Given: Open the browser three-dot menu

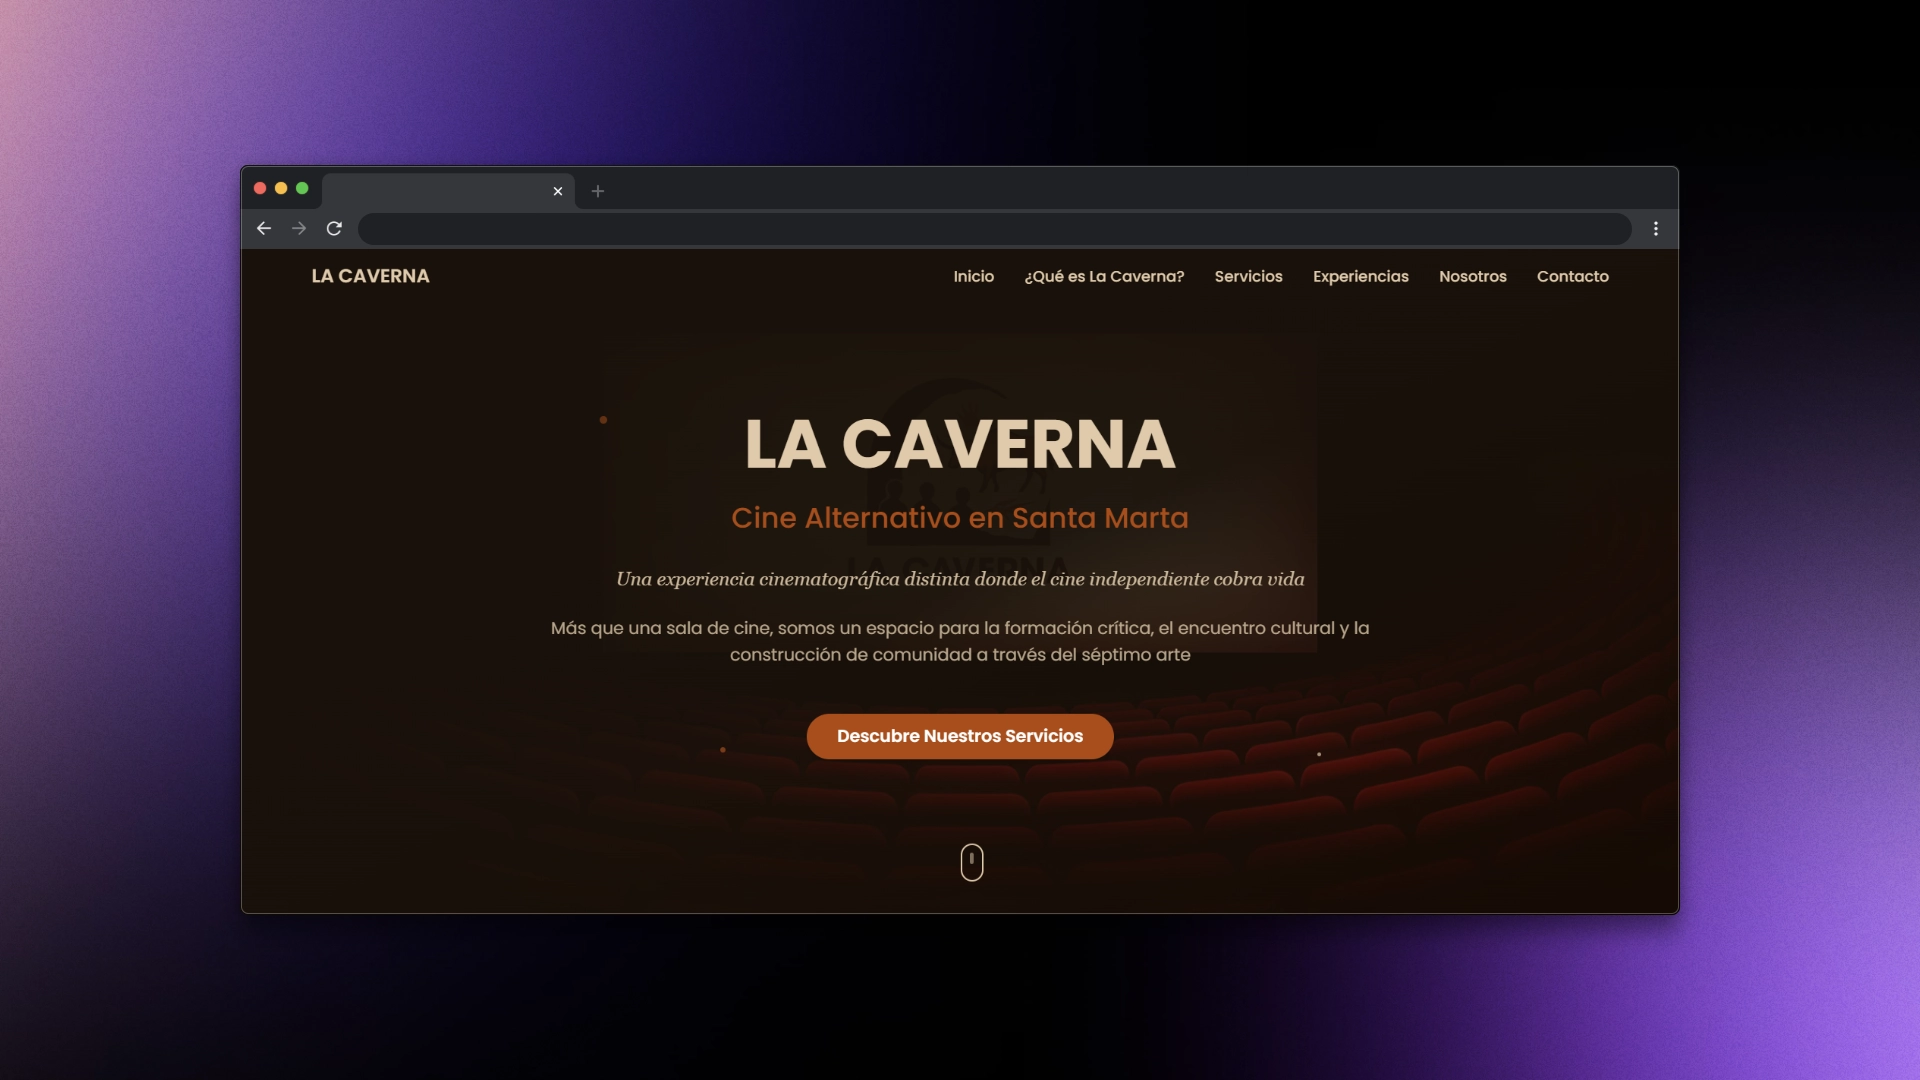Looking at the screenshot, I should [1656, 229].
